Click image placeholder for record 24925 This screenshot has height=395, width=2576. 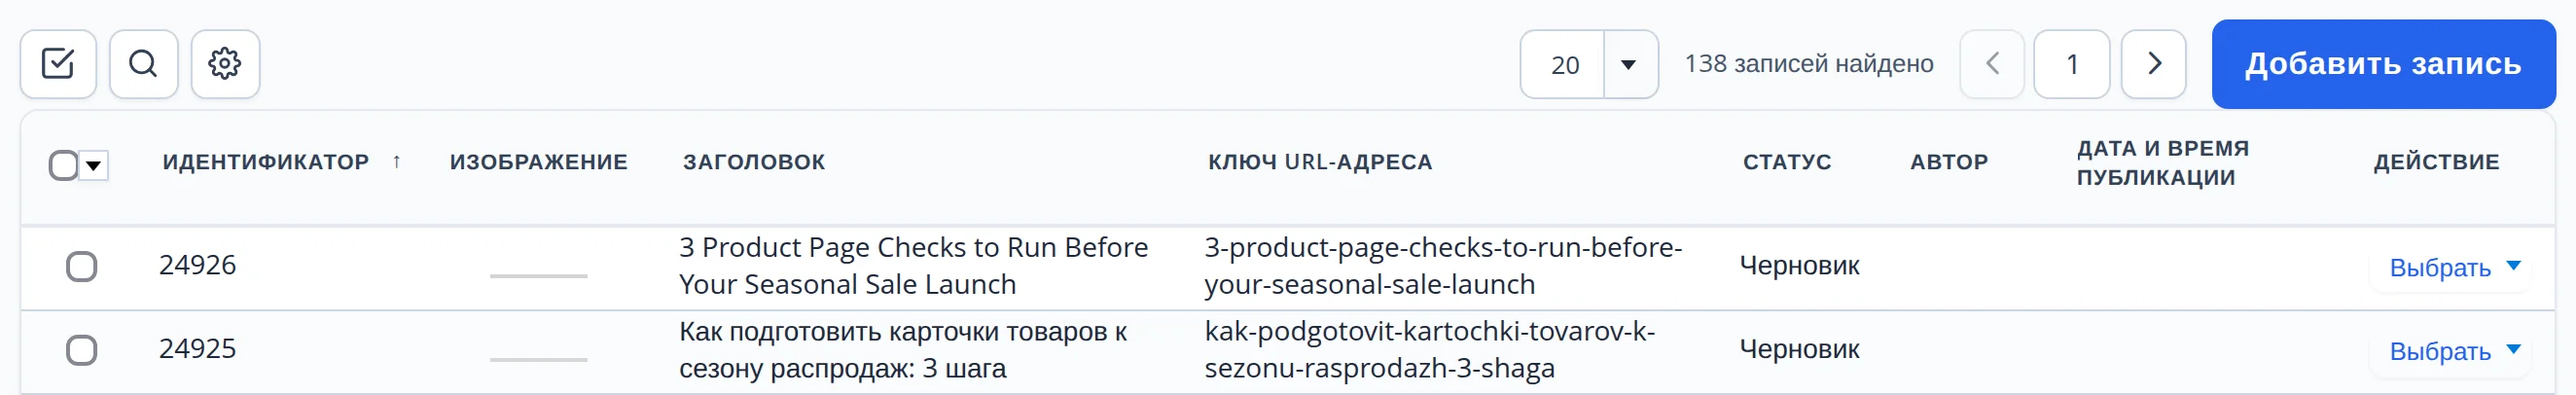coord(538,359)
